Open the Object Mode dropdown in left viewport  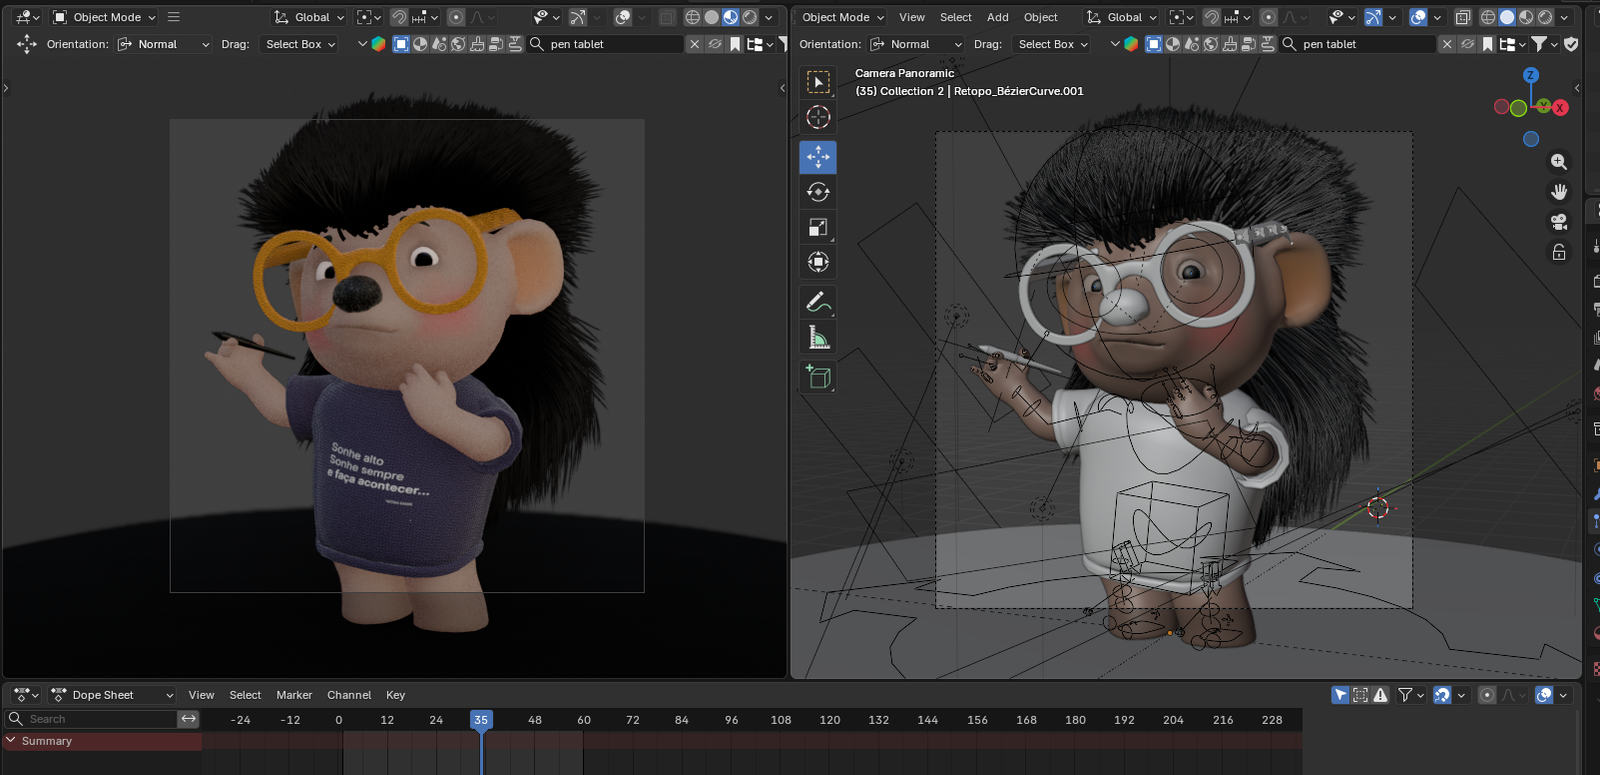tap(105, 17)
